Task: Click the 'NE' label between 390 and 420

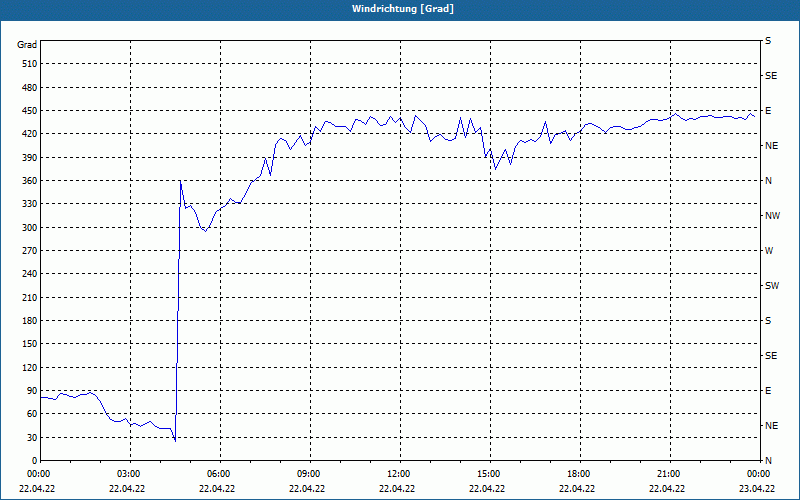Action: [x=771, y=146]
